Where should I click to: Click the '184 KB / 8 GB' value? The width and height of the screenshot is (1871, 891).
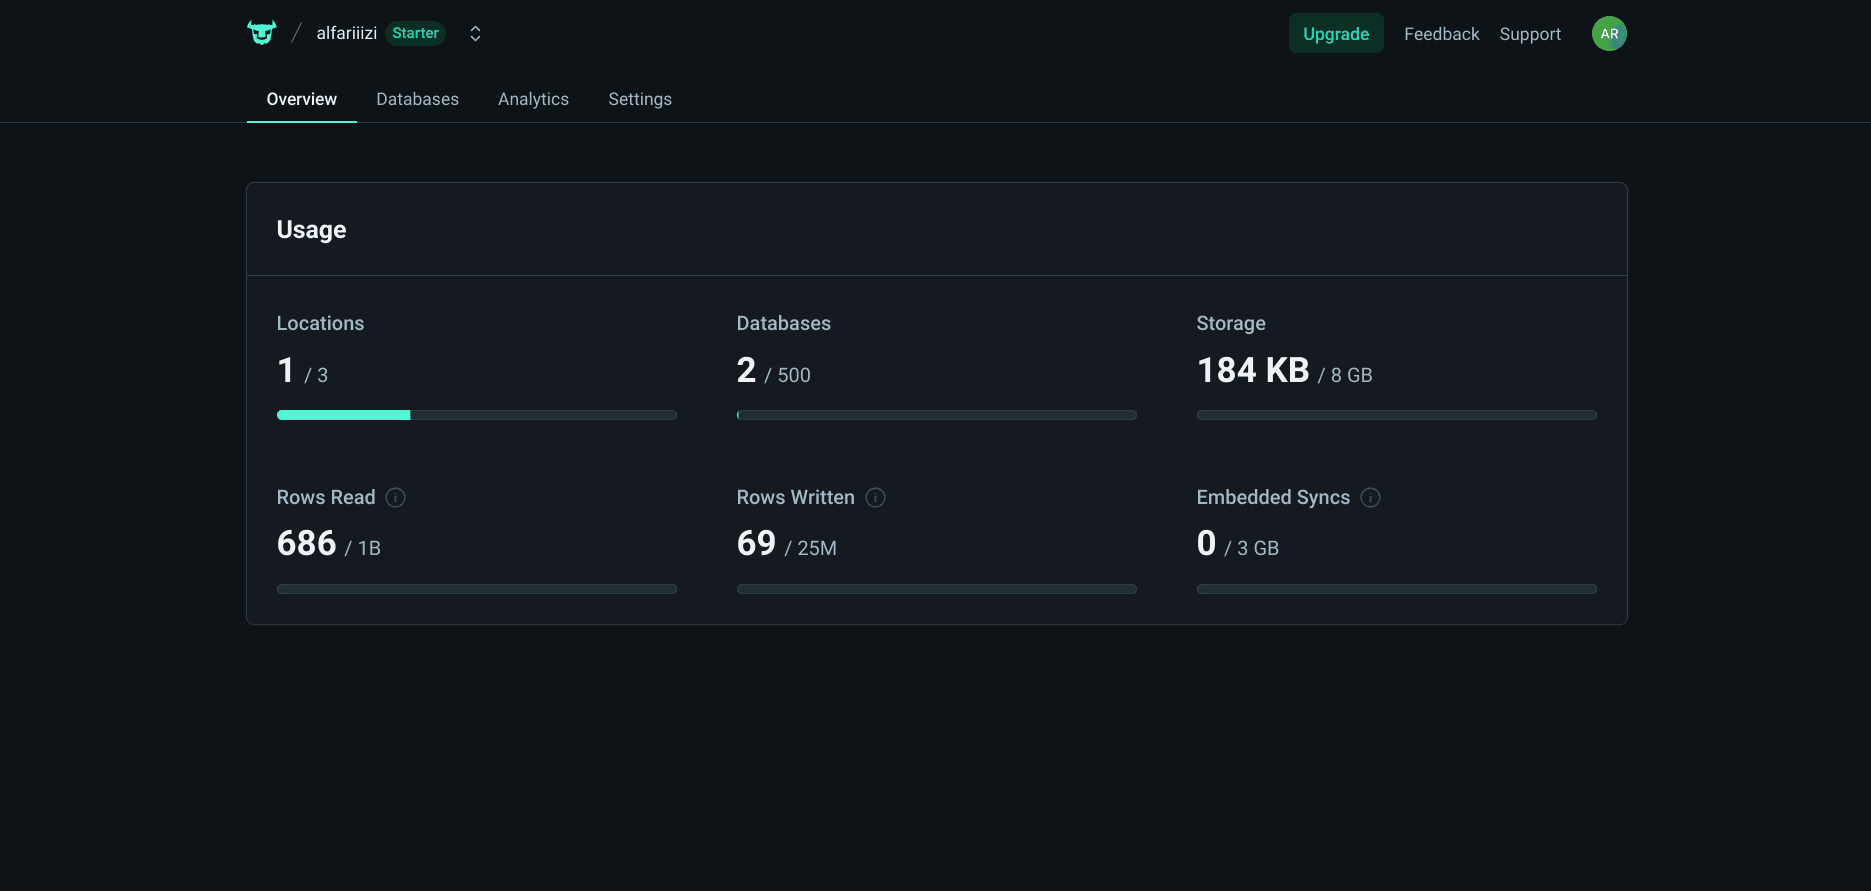(x=1285, y=371)
